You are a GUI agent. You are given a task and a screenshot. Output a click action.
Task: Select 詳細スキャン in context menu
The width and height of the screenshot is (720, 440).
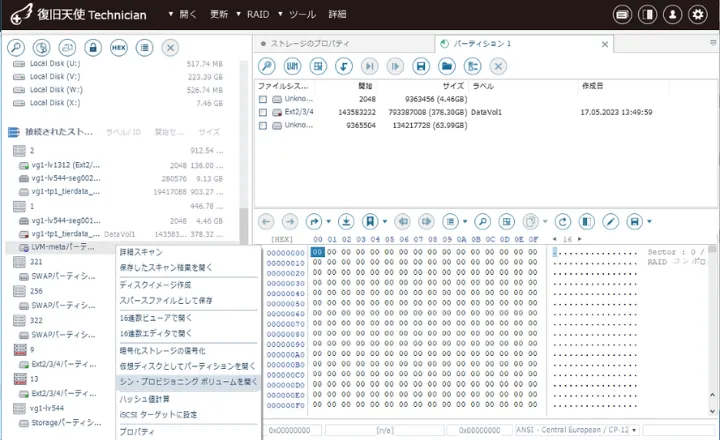141,252
